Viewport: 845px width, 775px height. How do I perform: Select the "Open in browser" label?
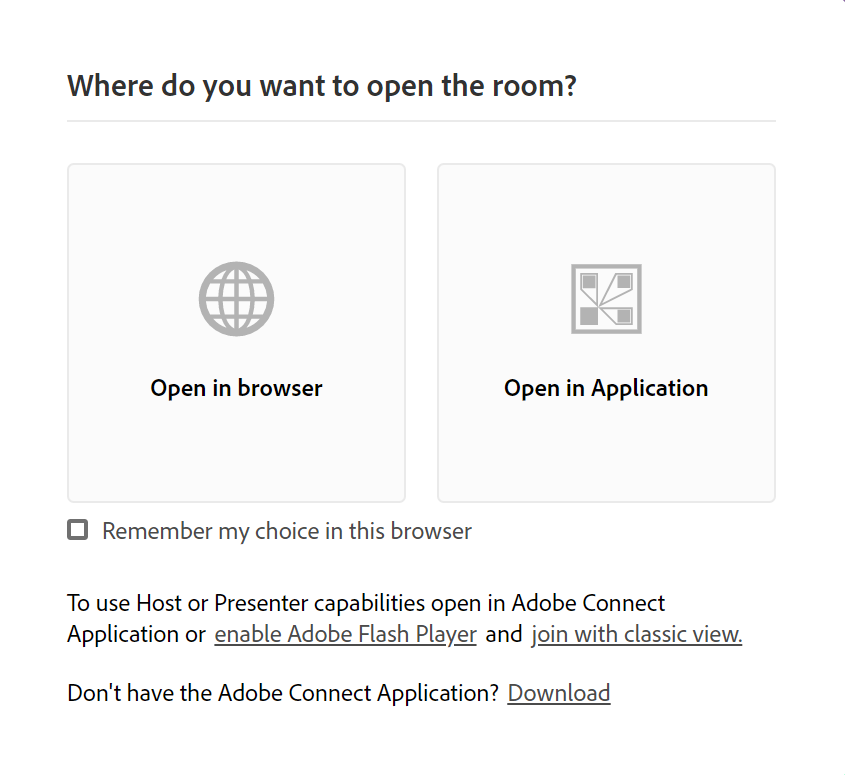point(236,388)
